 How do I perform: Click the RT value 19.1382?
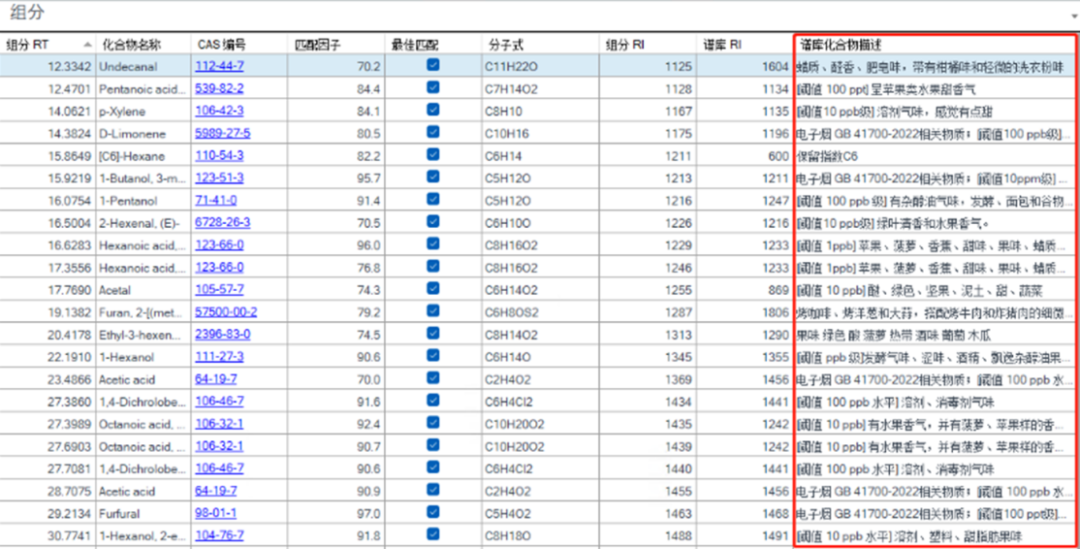(70, 313)
